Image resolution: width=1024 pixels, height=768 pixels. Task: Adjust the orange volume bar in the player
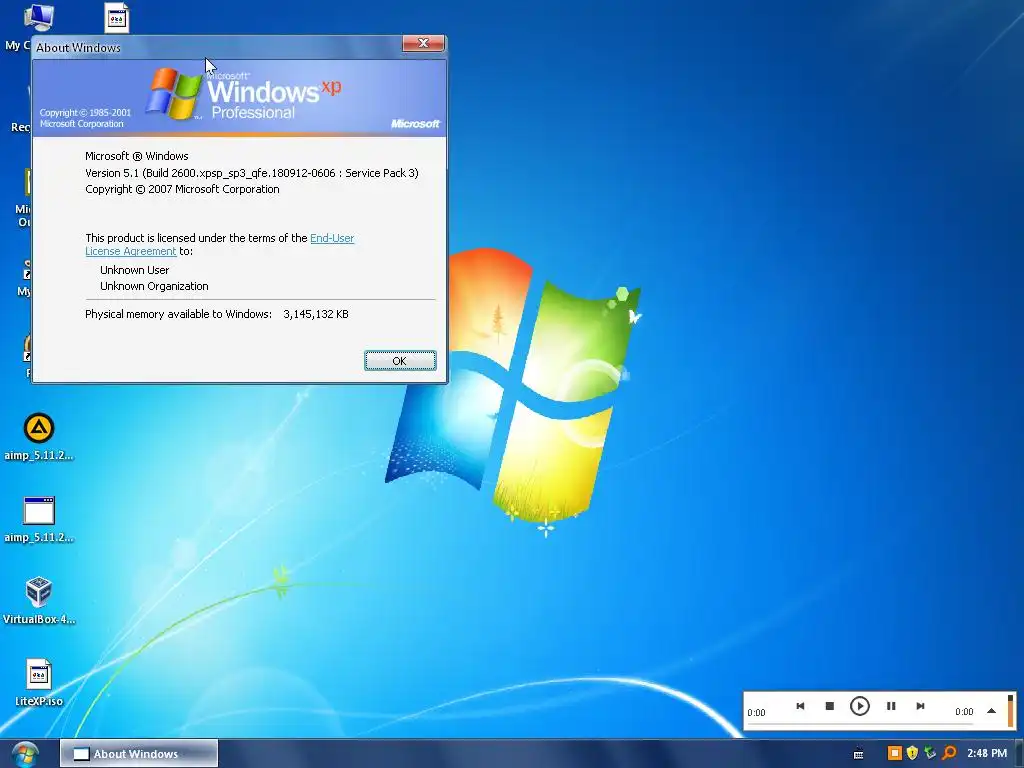pyautogui.click(x=1010, y=711)
